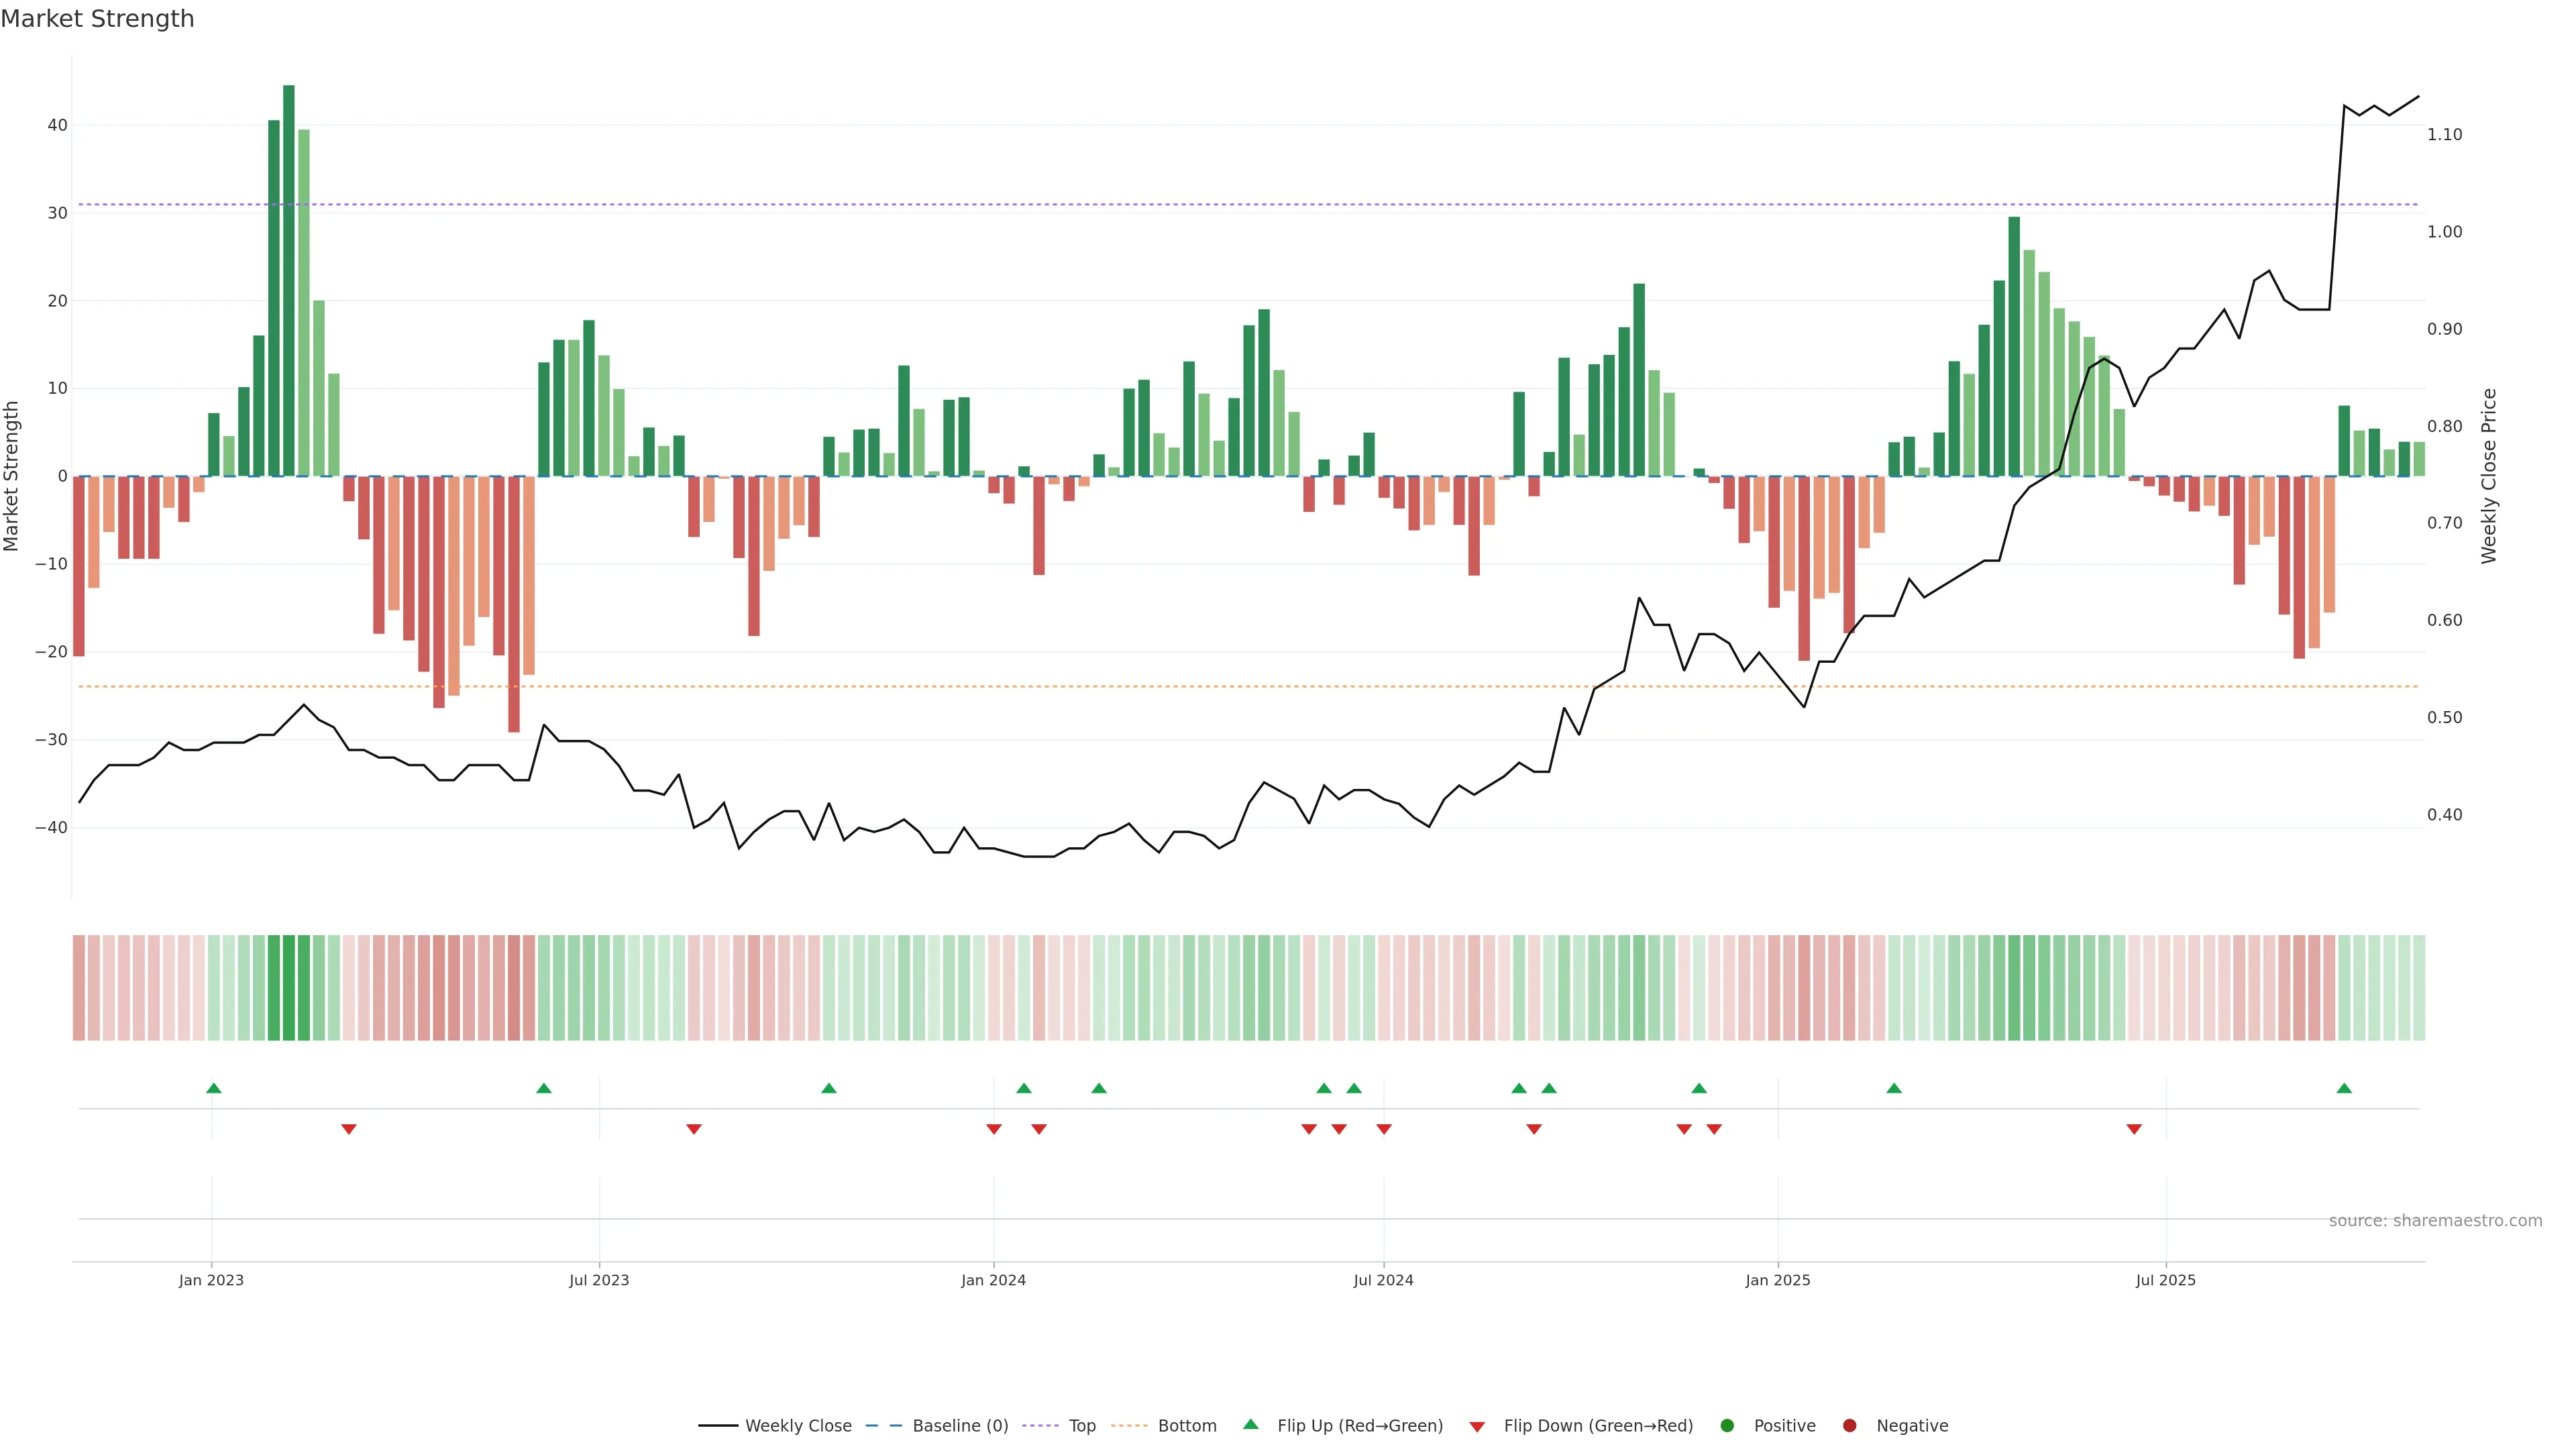The width and height of the screenshot is (2576, 1449).
Task: Click the Jan 2025 axis label
Action: [1778, 1280]
